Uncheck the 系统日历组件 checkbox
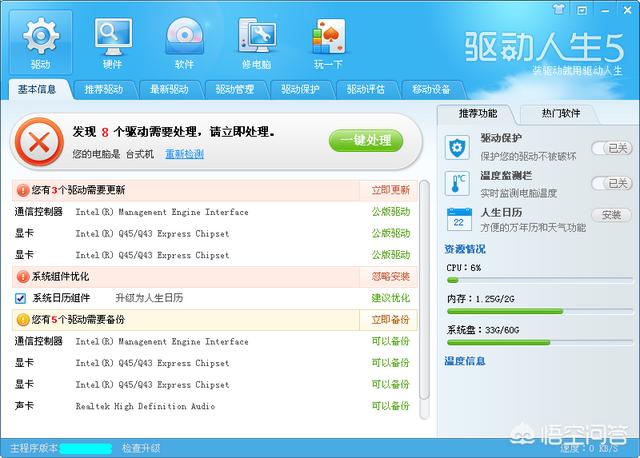Image resolution: width=640 pixels, height=458 pixels. (20, 298)
